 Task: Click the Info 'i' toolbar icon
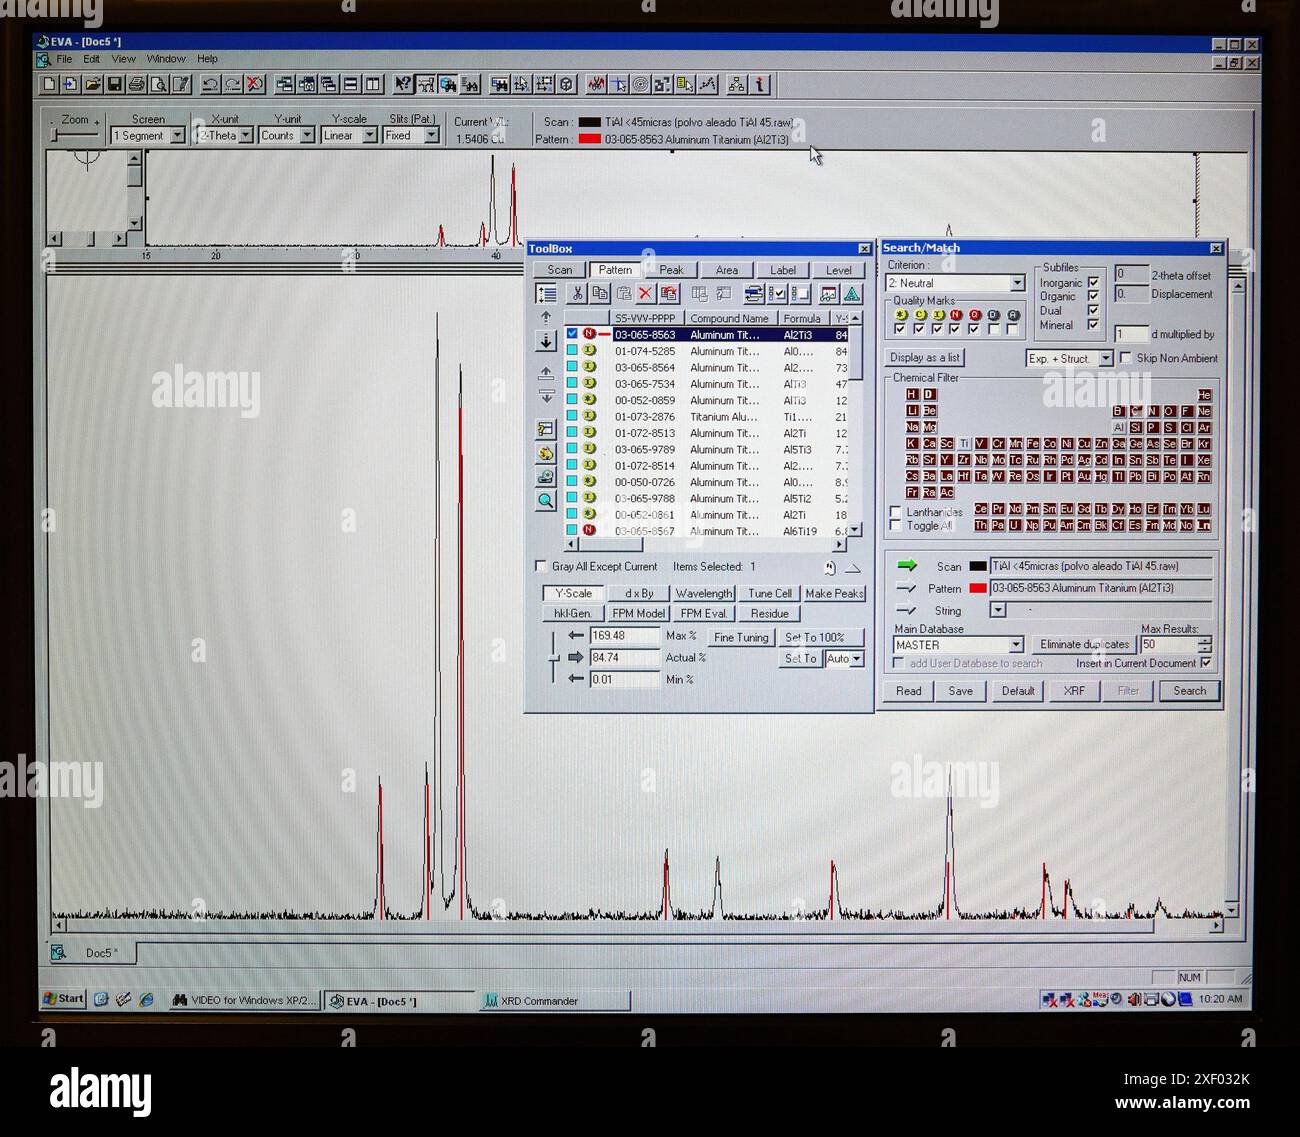pyautogui.click(x=760, y=85)
